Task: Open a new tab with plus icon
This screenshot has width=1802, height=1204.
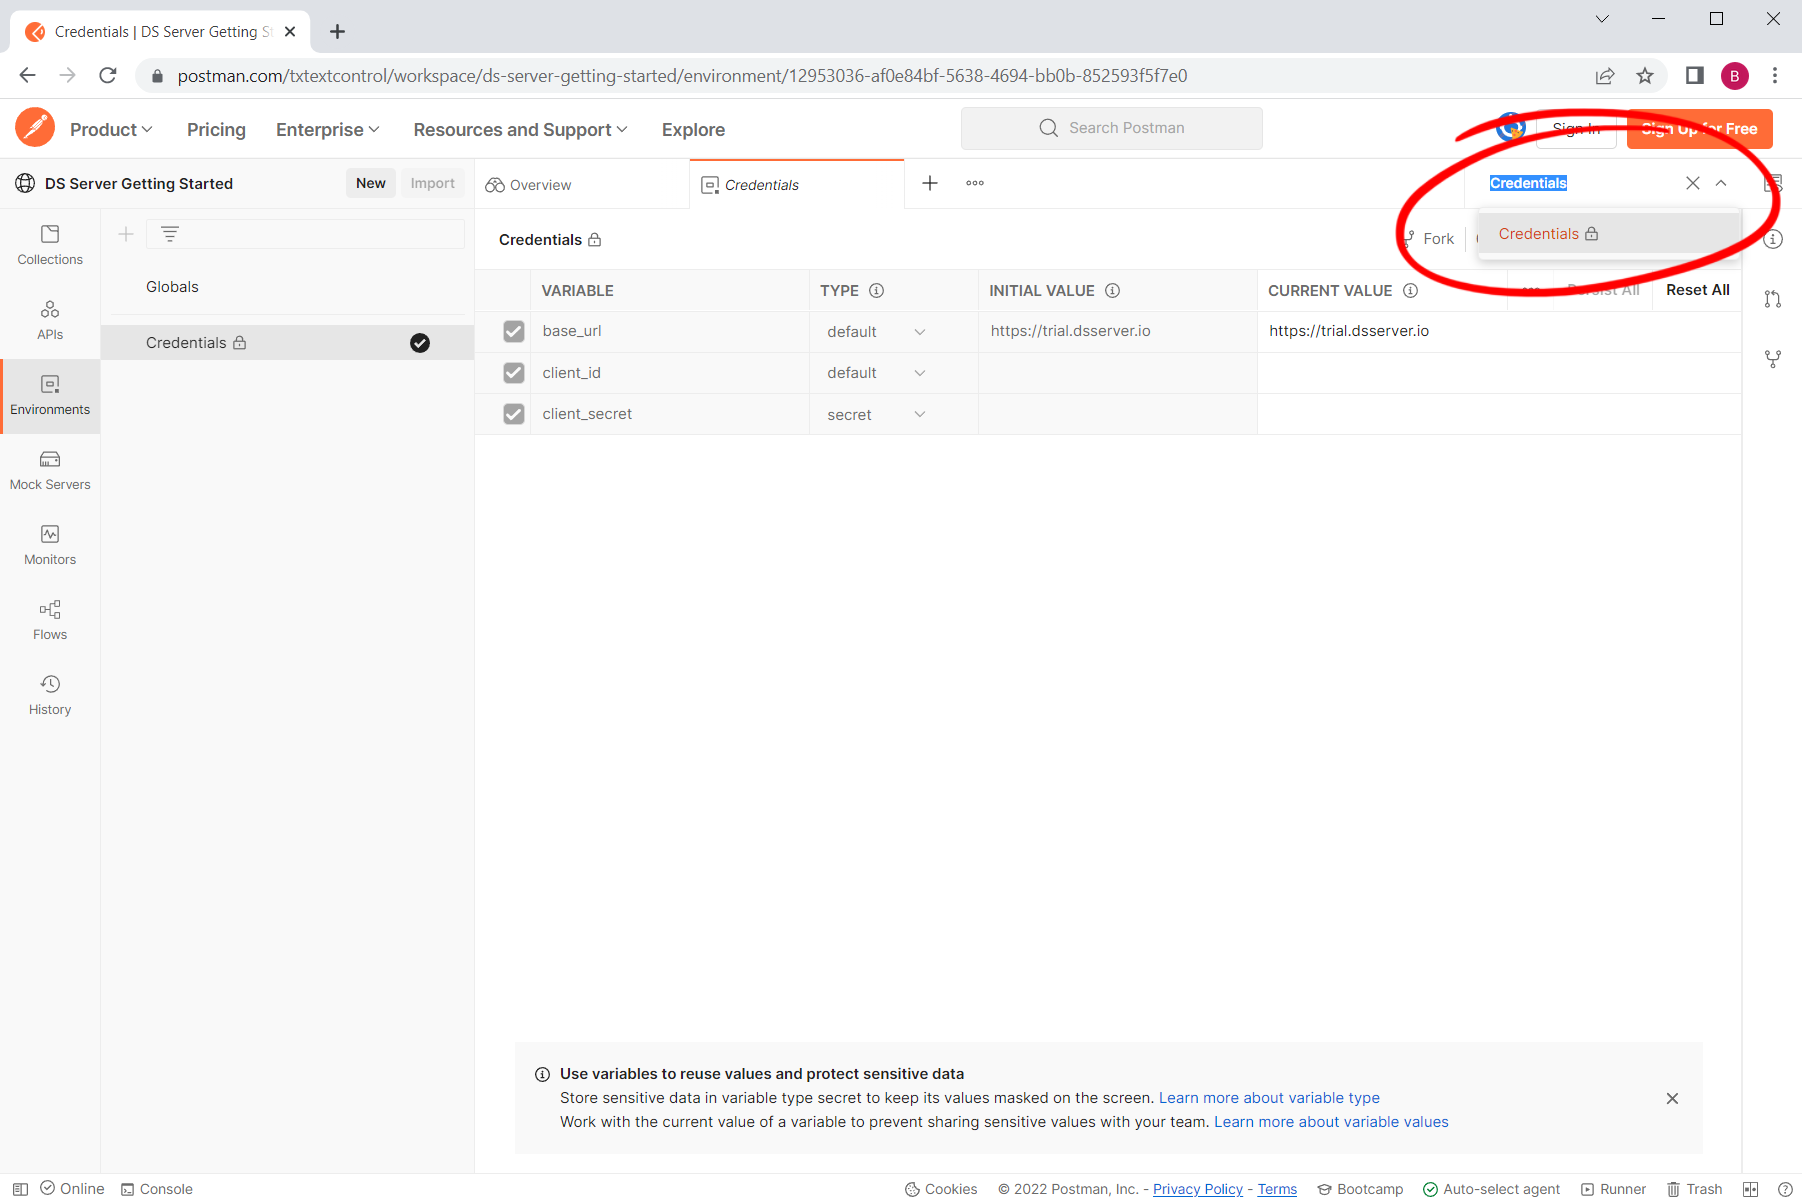Action: tap(930, 183)
